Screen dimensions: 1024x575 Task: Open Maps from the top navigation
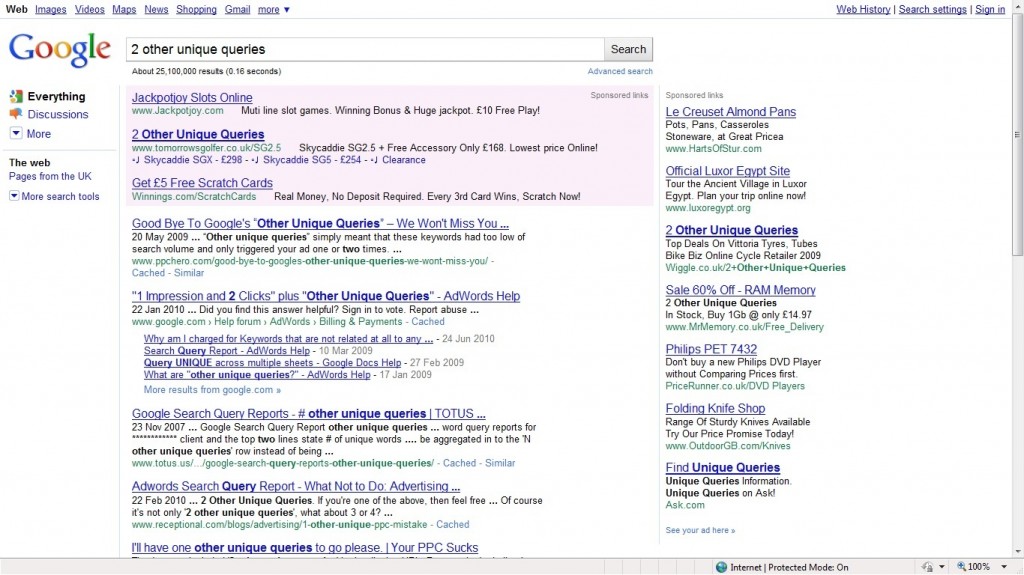click(x=124, y=10)
